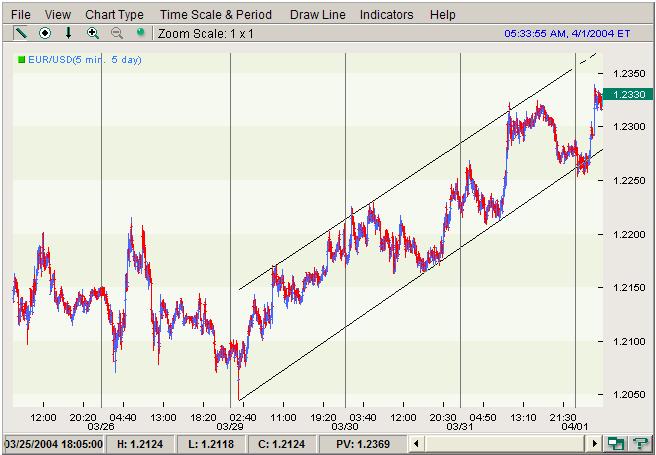
Task: Click the 03/25/2004 18:05:00 status field
Action: [x=53, y=444]
